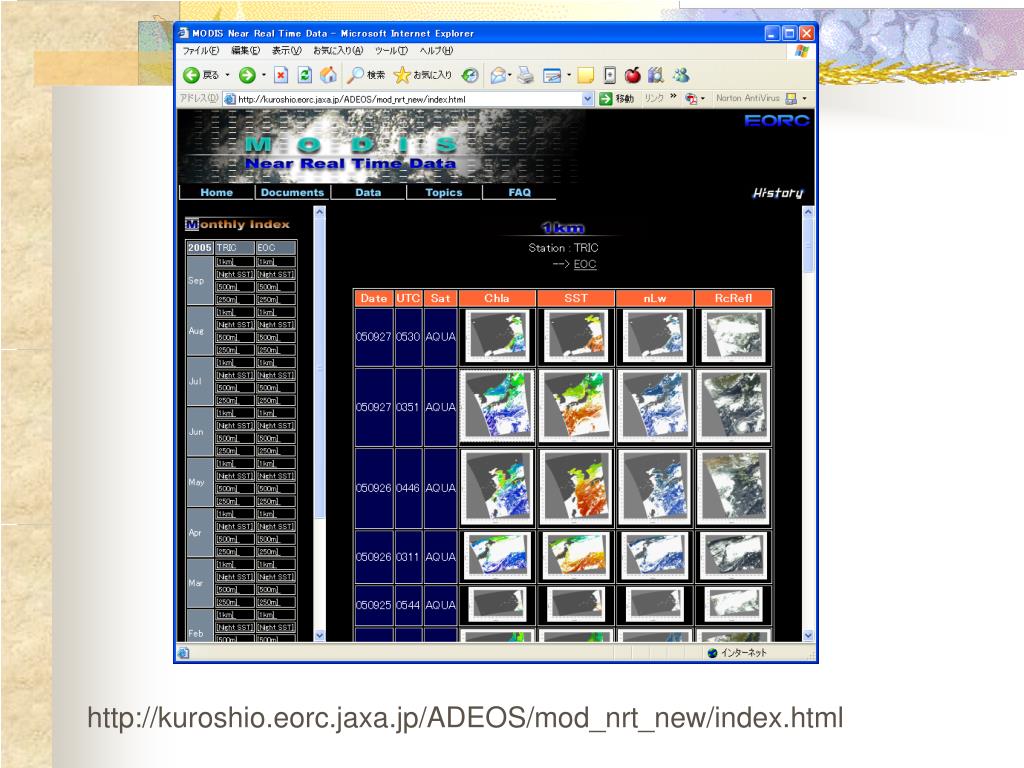Viewport: 1024px width, 768px height.
Task: Open the ツール(T) menu
Action: 391,50
